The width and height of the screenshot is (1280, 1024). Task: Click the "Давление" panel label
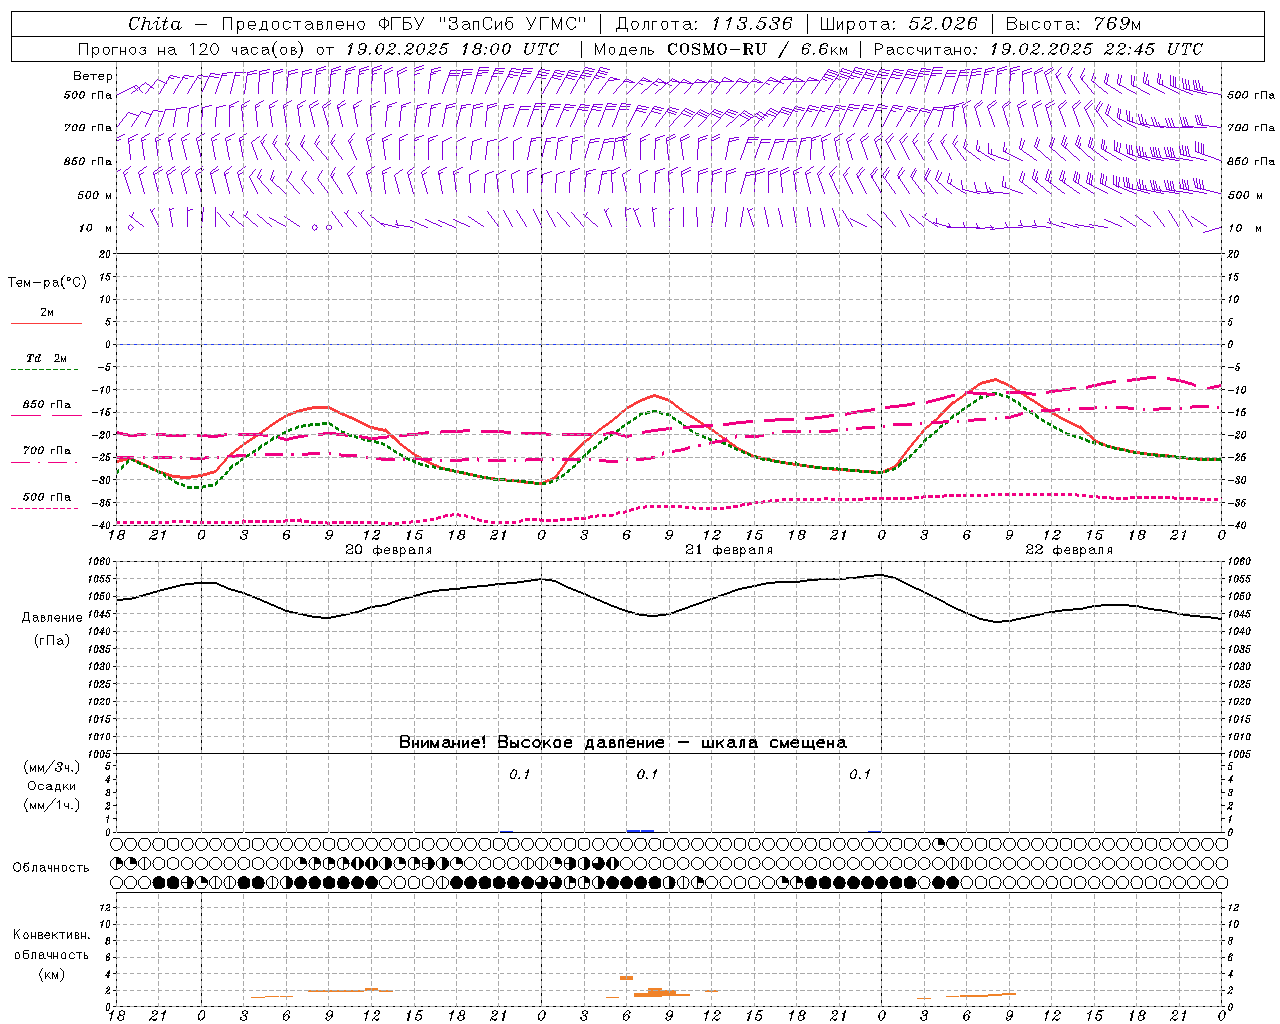coord(52,618)
